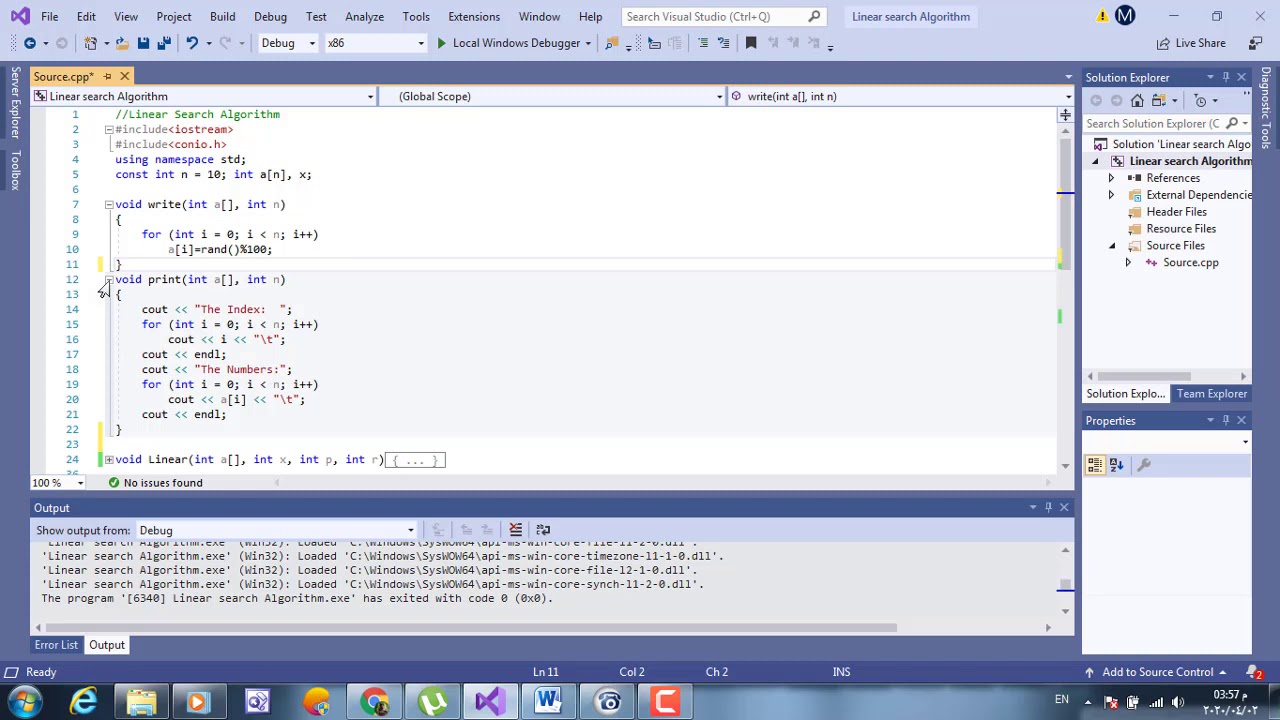
Task: Open Google Chrome from the taskbar
Action: tap(375, 701)
